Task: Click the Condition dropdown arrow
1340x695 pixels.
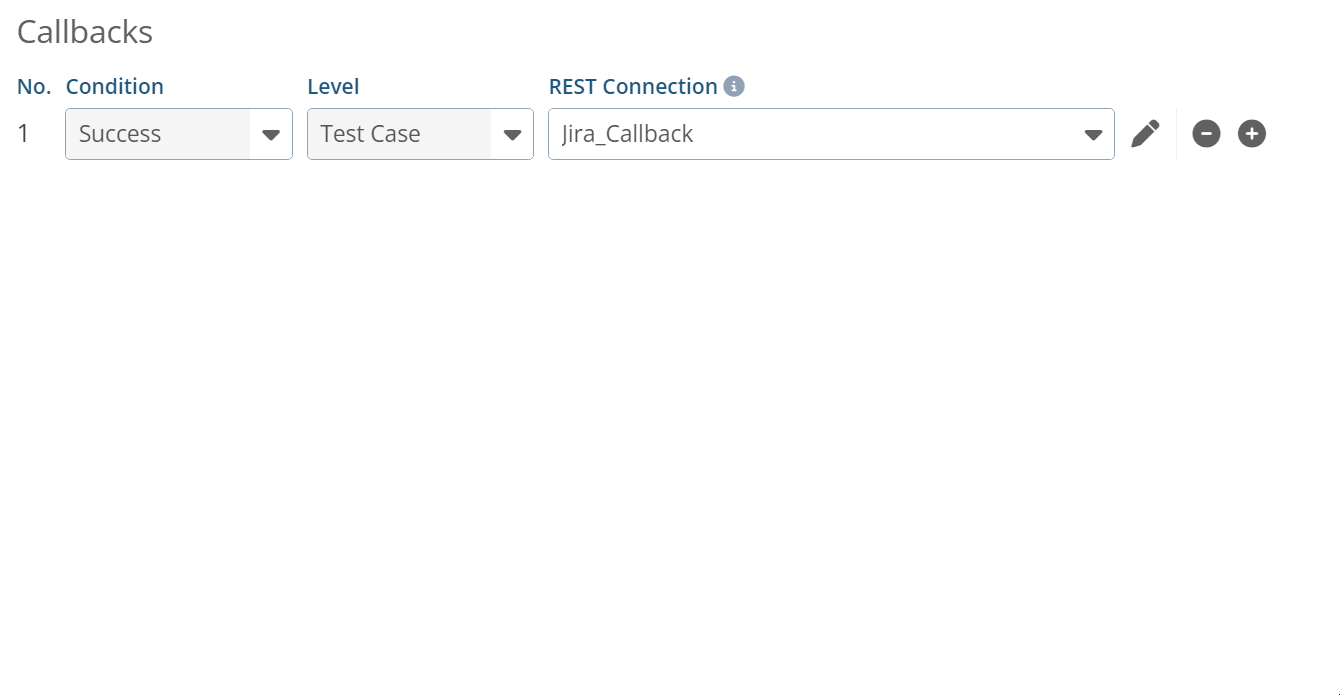Action: pyautogui.click(x=271, y=133)
